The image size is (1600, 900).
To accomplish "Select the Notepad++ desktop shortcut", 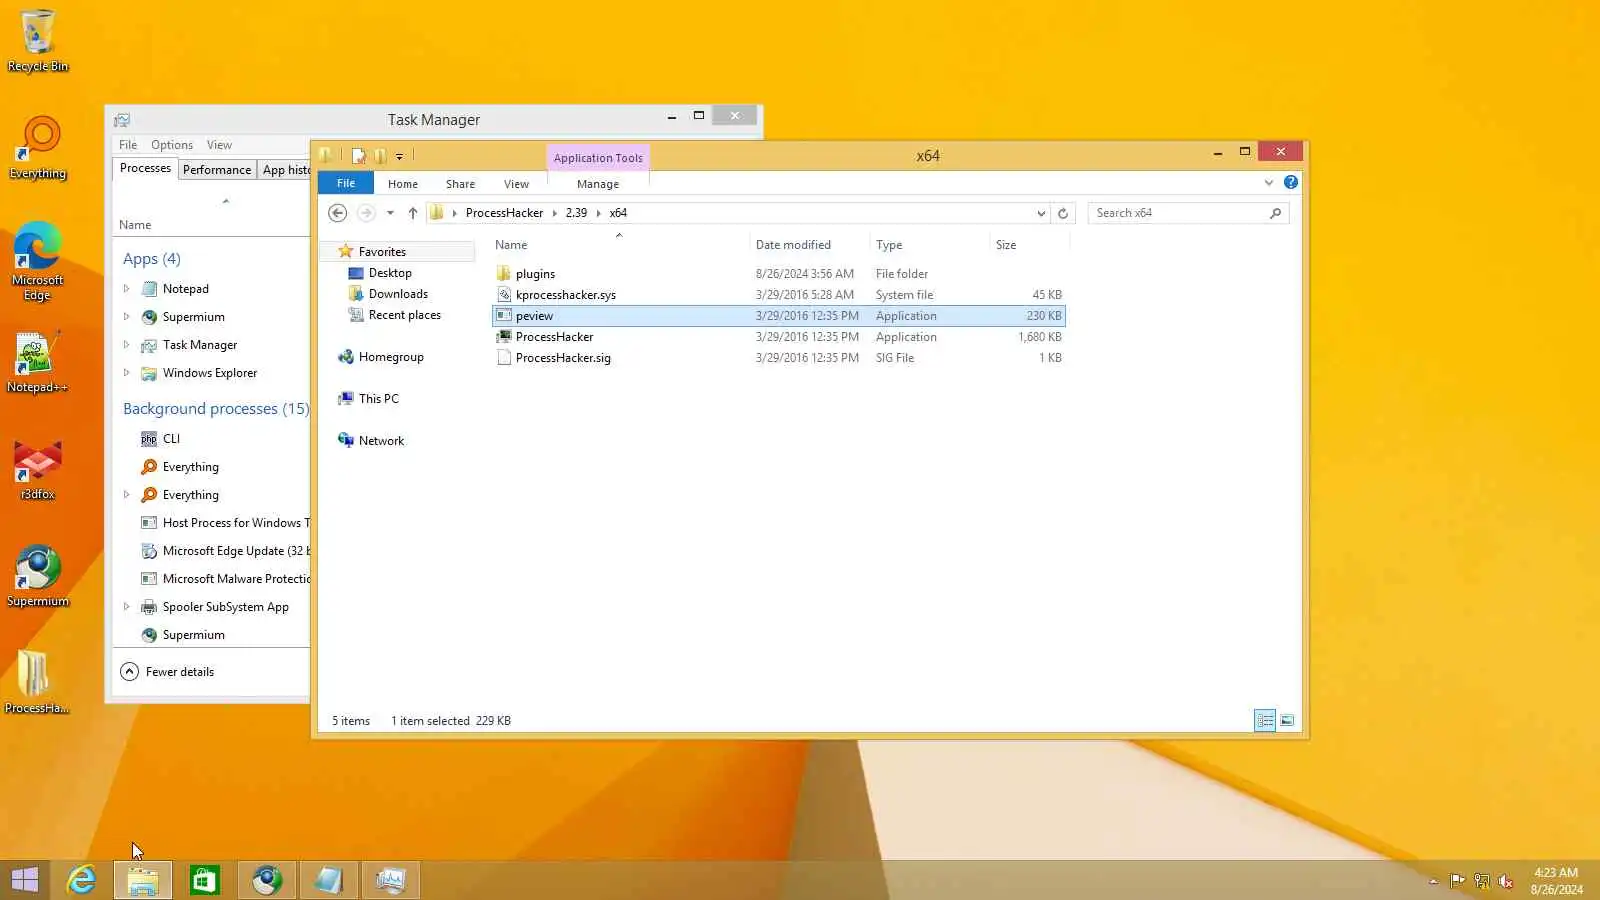I will [38, 362].
